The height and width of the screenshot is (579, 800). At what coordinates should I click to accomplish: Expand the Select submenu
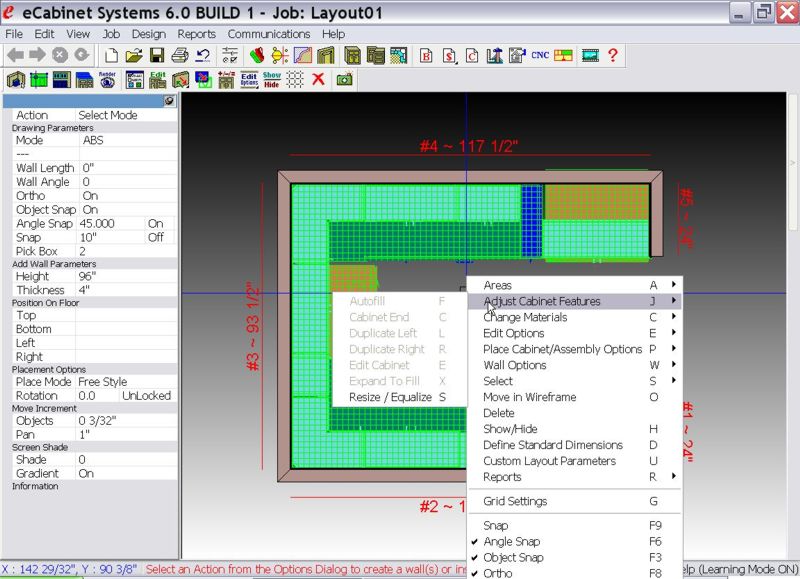tap(575, 381)
